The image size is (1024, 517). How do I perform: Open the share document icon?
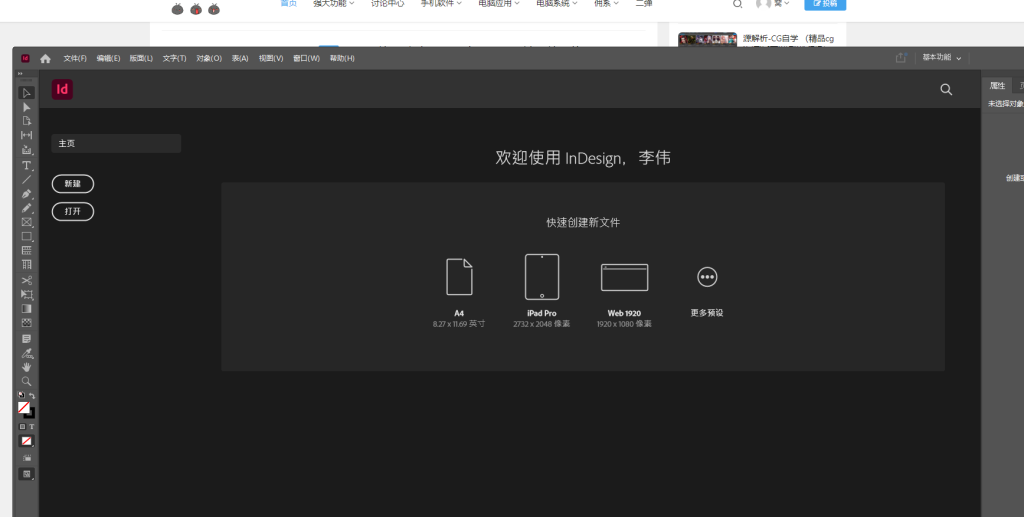tap(901, 57)
